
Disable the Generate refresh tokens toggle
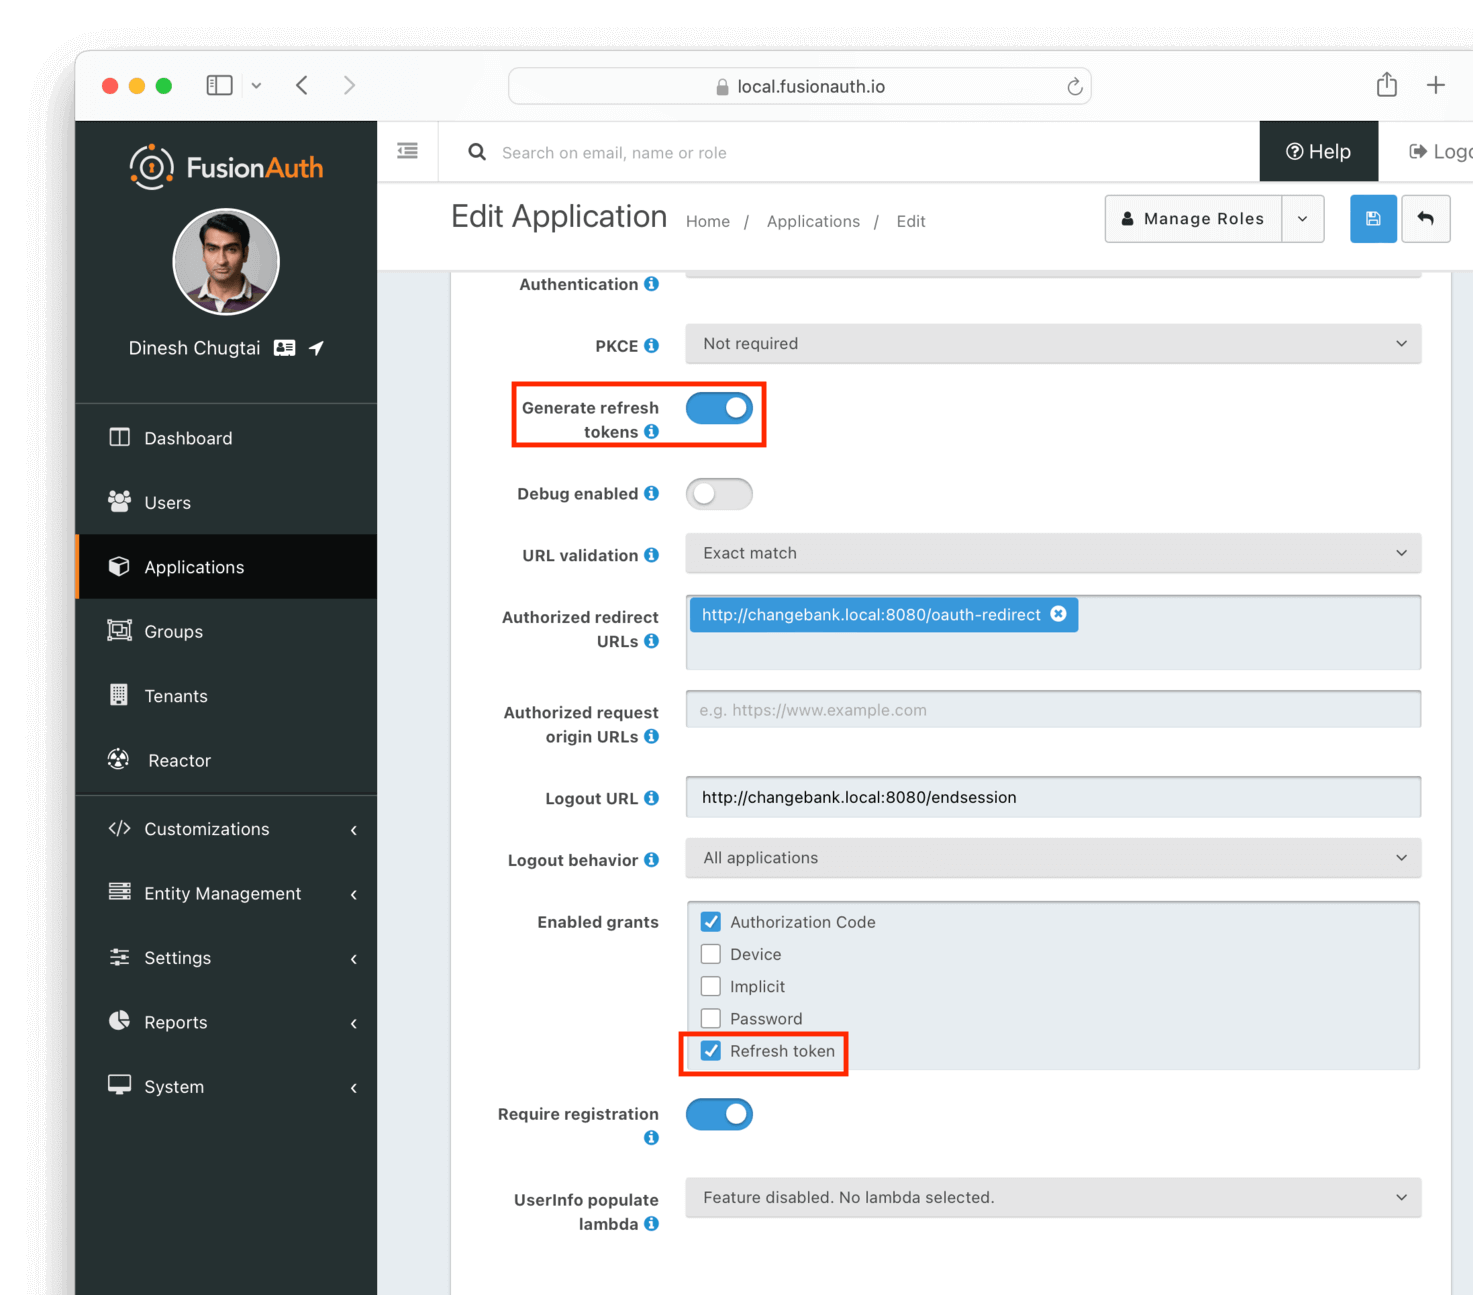click(719, 408)
